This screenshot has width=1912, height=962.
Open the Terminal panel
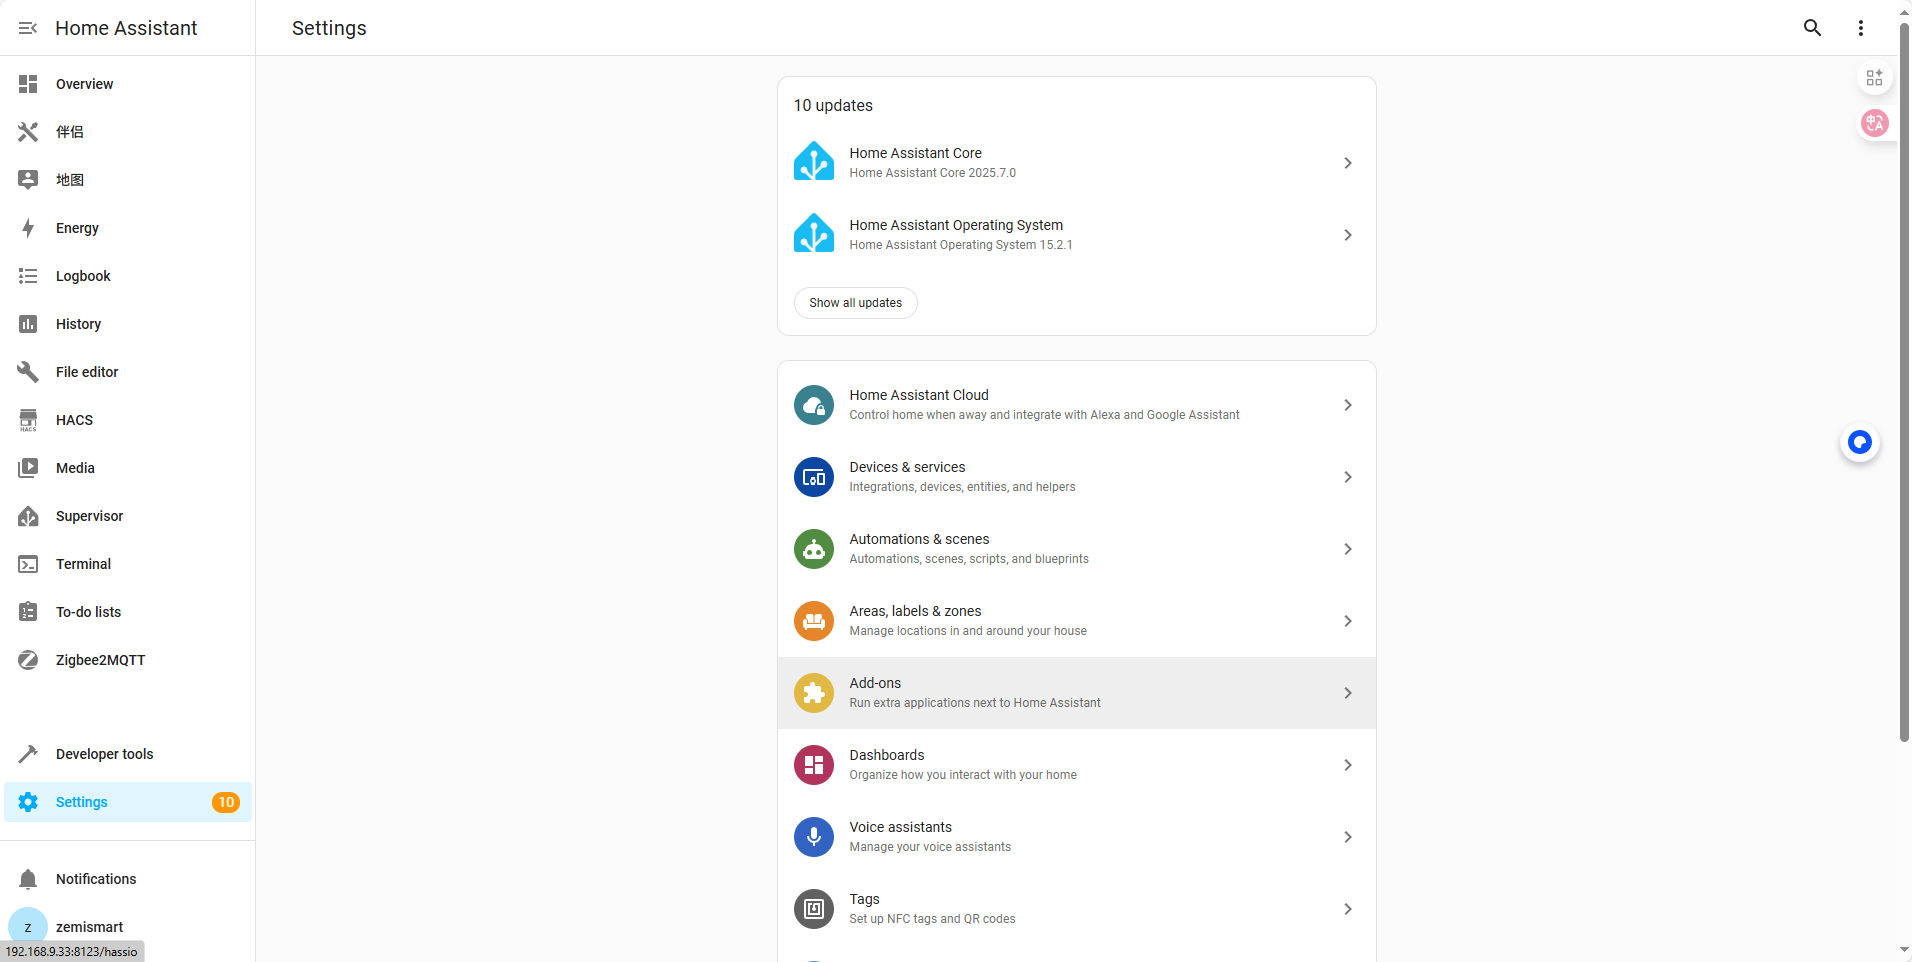[x=128, y=564]
